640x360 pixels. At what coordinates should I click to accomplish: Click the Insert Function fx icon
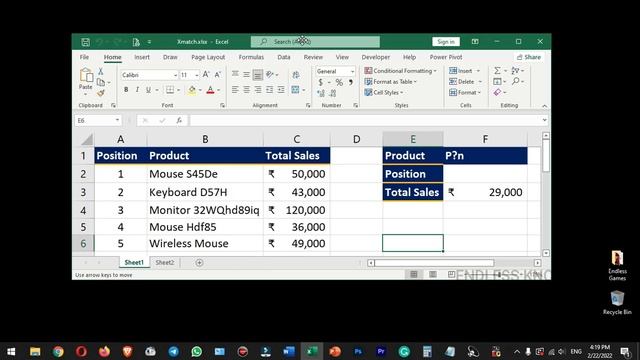click(179, 120)
